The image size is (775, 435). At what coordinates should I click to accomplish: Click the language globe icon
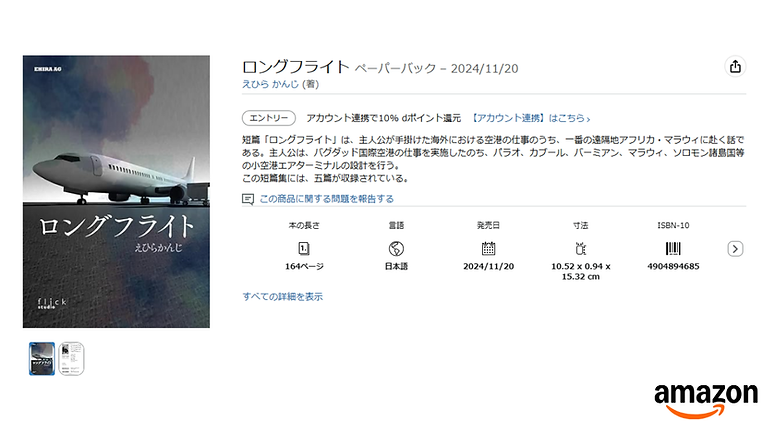pos(396,248)
